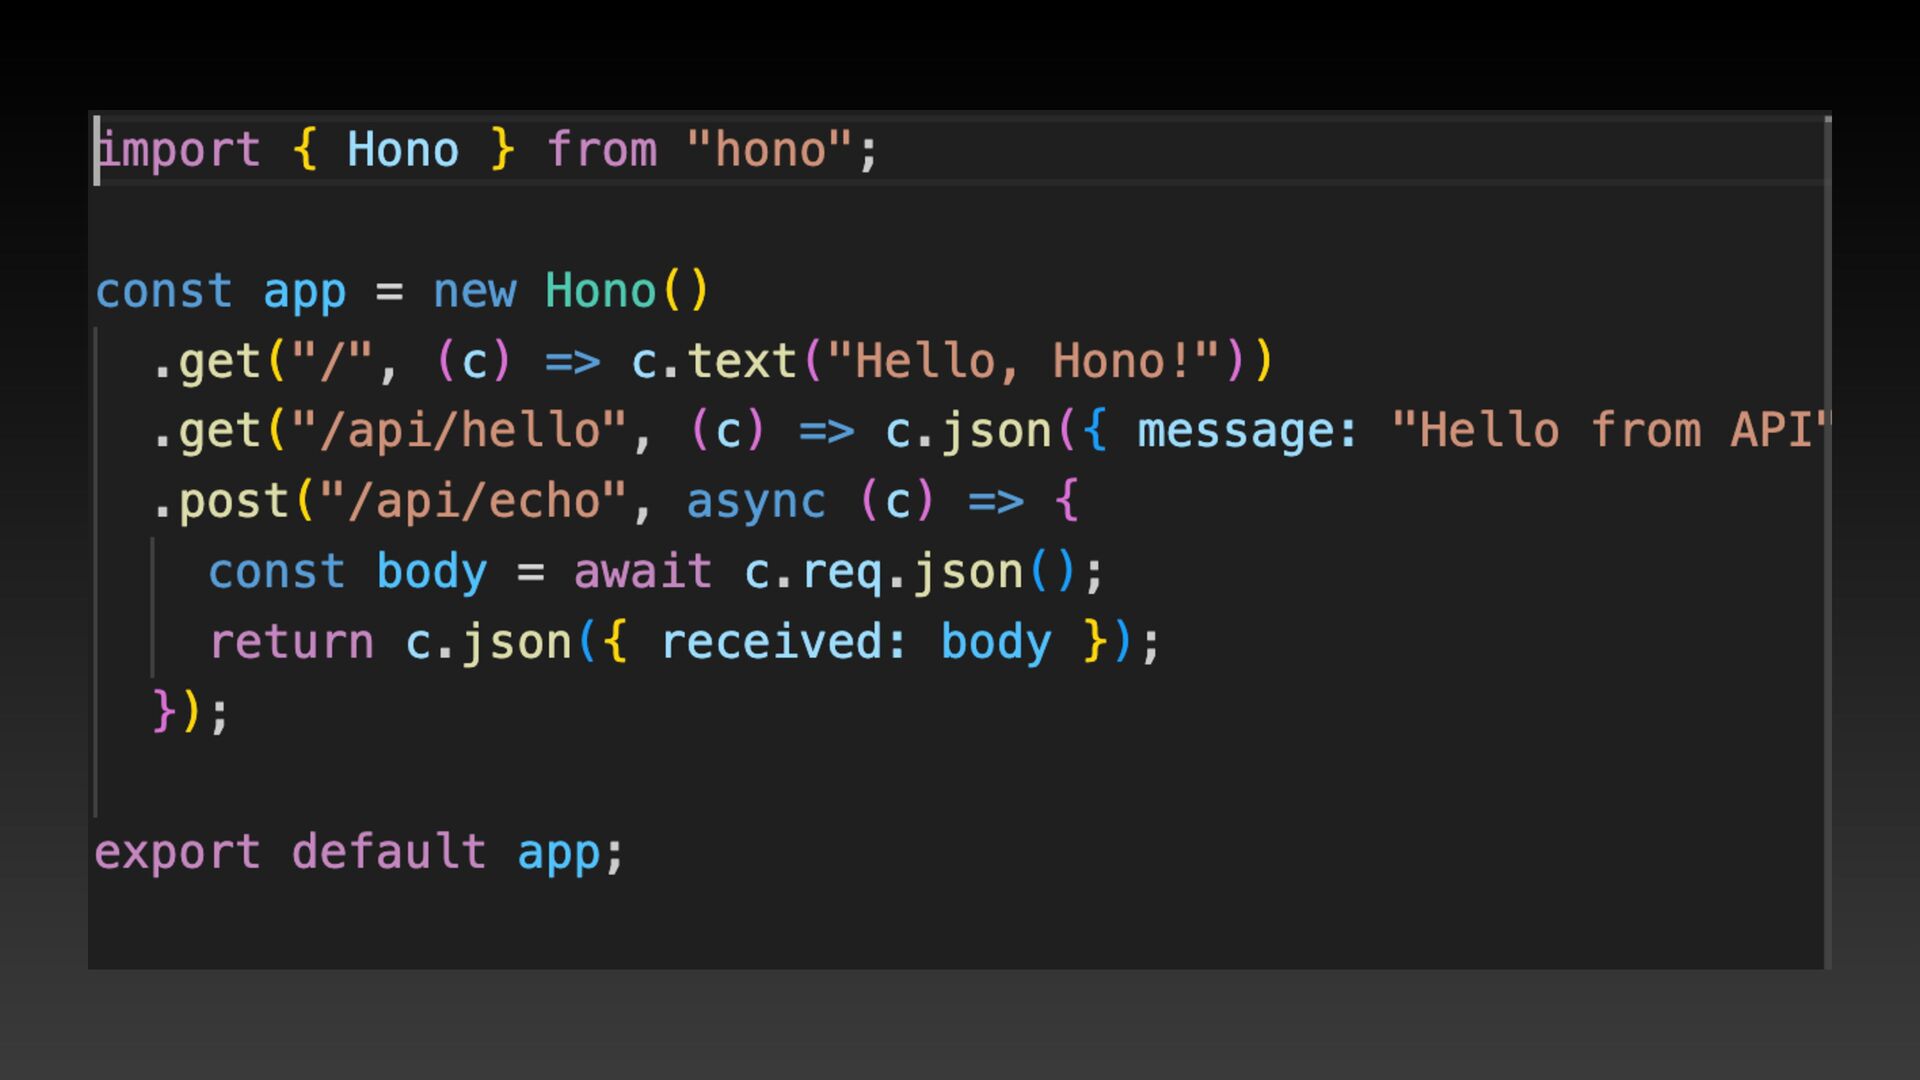Image resolution: width=1920 pixels, height=1080 pixels.
Task: Click the word import on line one
Action: tap(180, 151)
